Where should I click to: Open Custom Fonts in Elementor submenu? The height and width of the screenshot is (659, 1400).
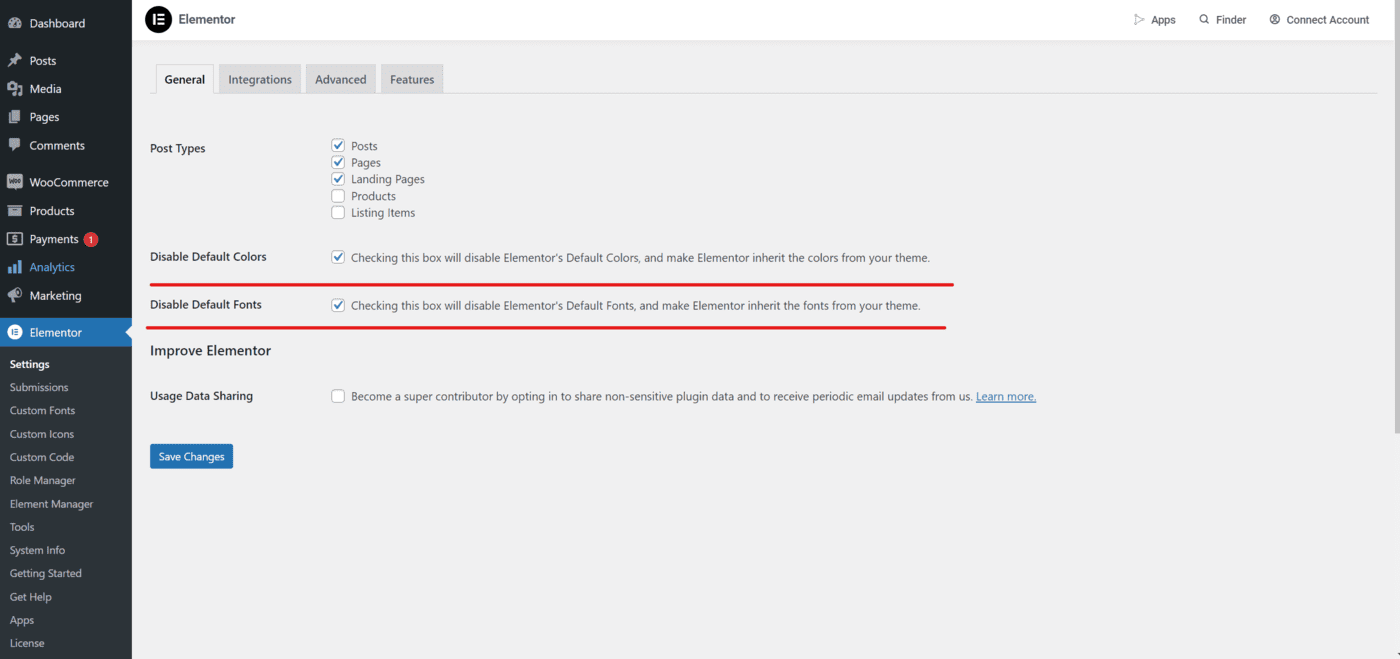42,411
